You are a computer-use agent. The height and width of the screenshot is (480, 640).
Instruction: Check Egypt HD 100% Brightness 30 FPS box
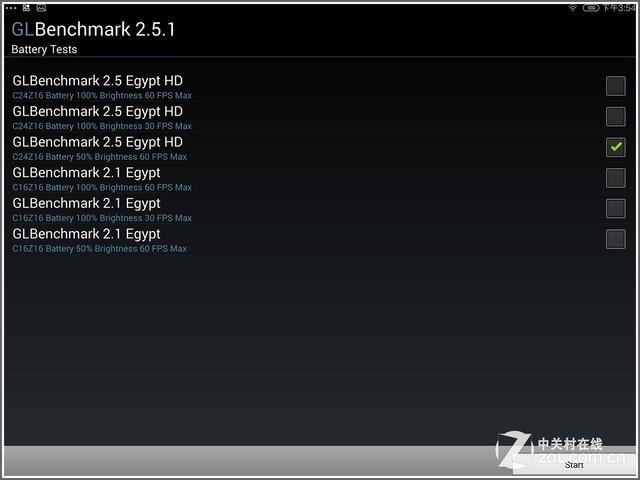coord(616,117)
